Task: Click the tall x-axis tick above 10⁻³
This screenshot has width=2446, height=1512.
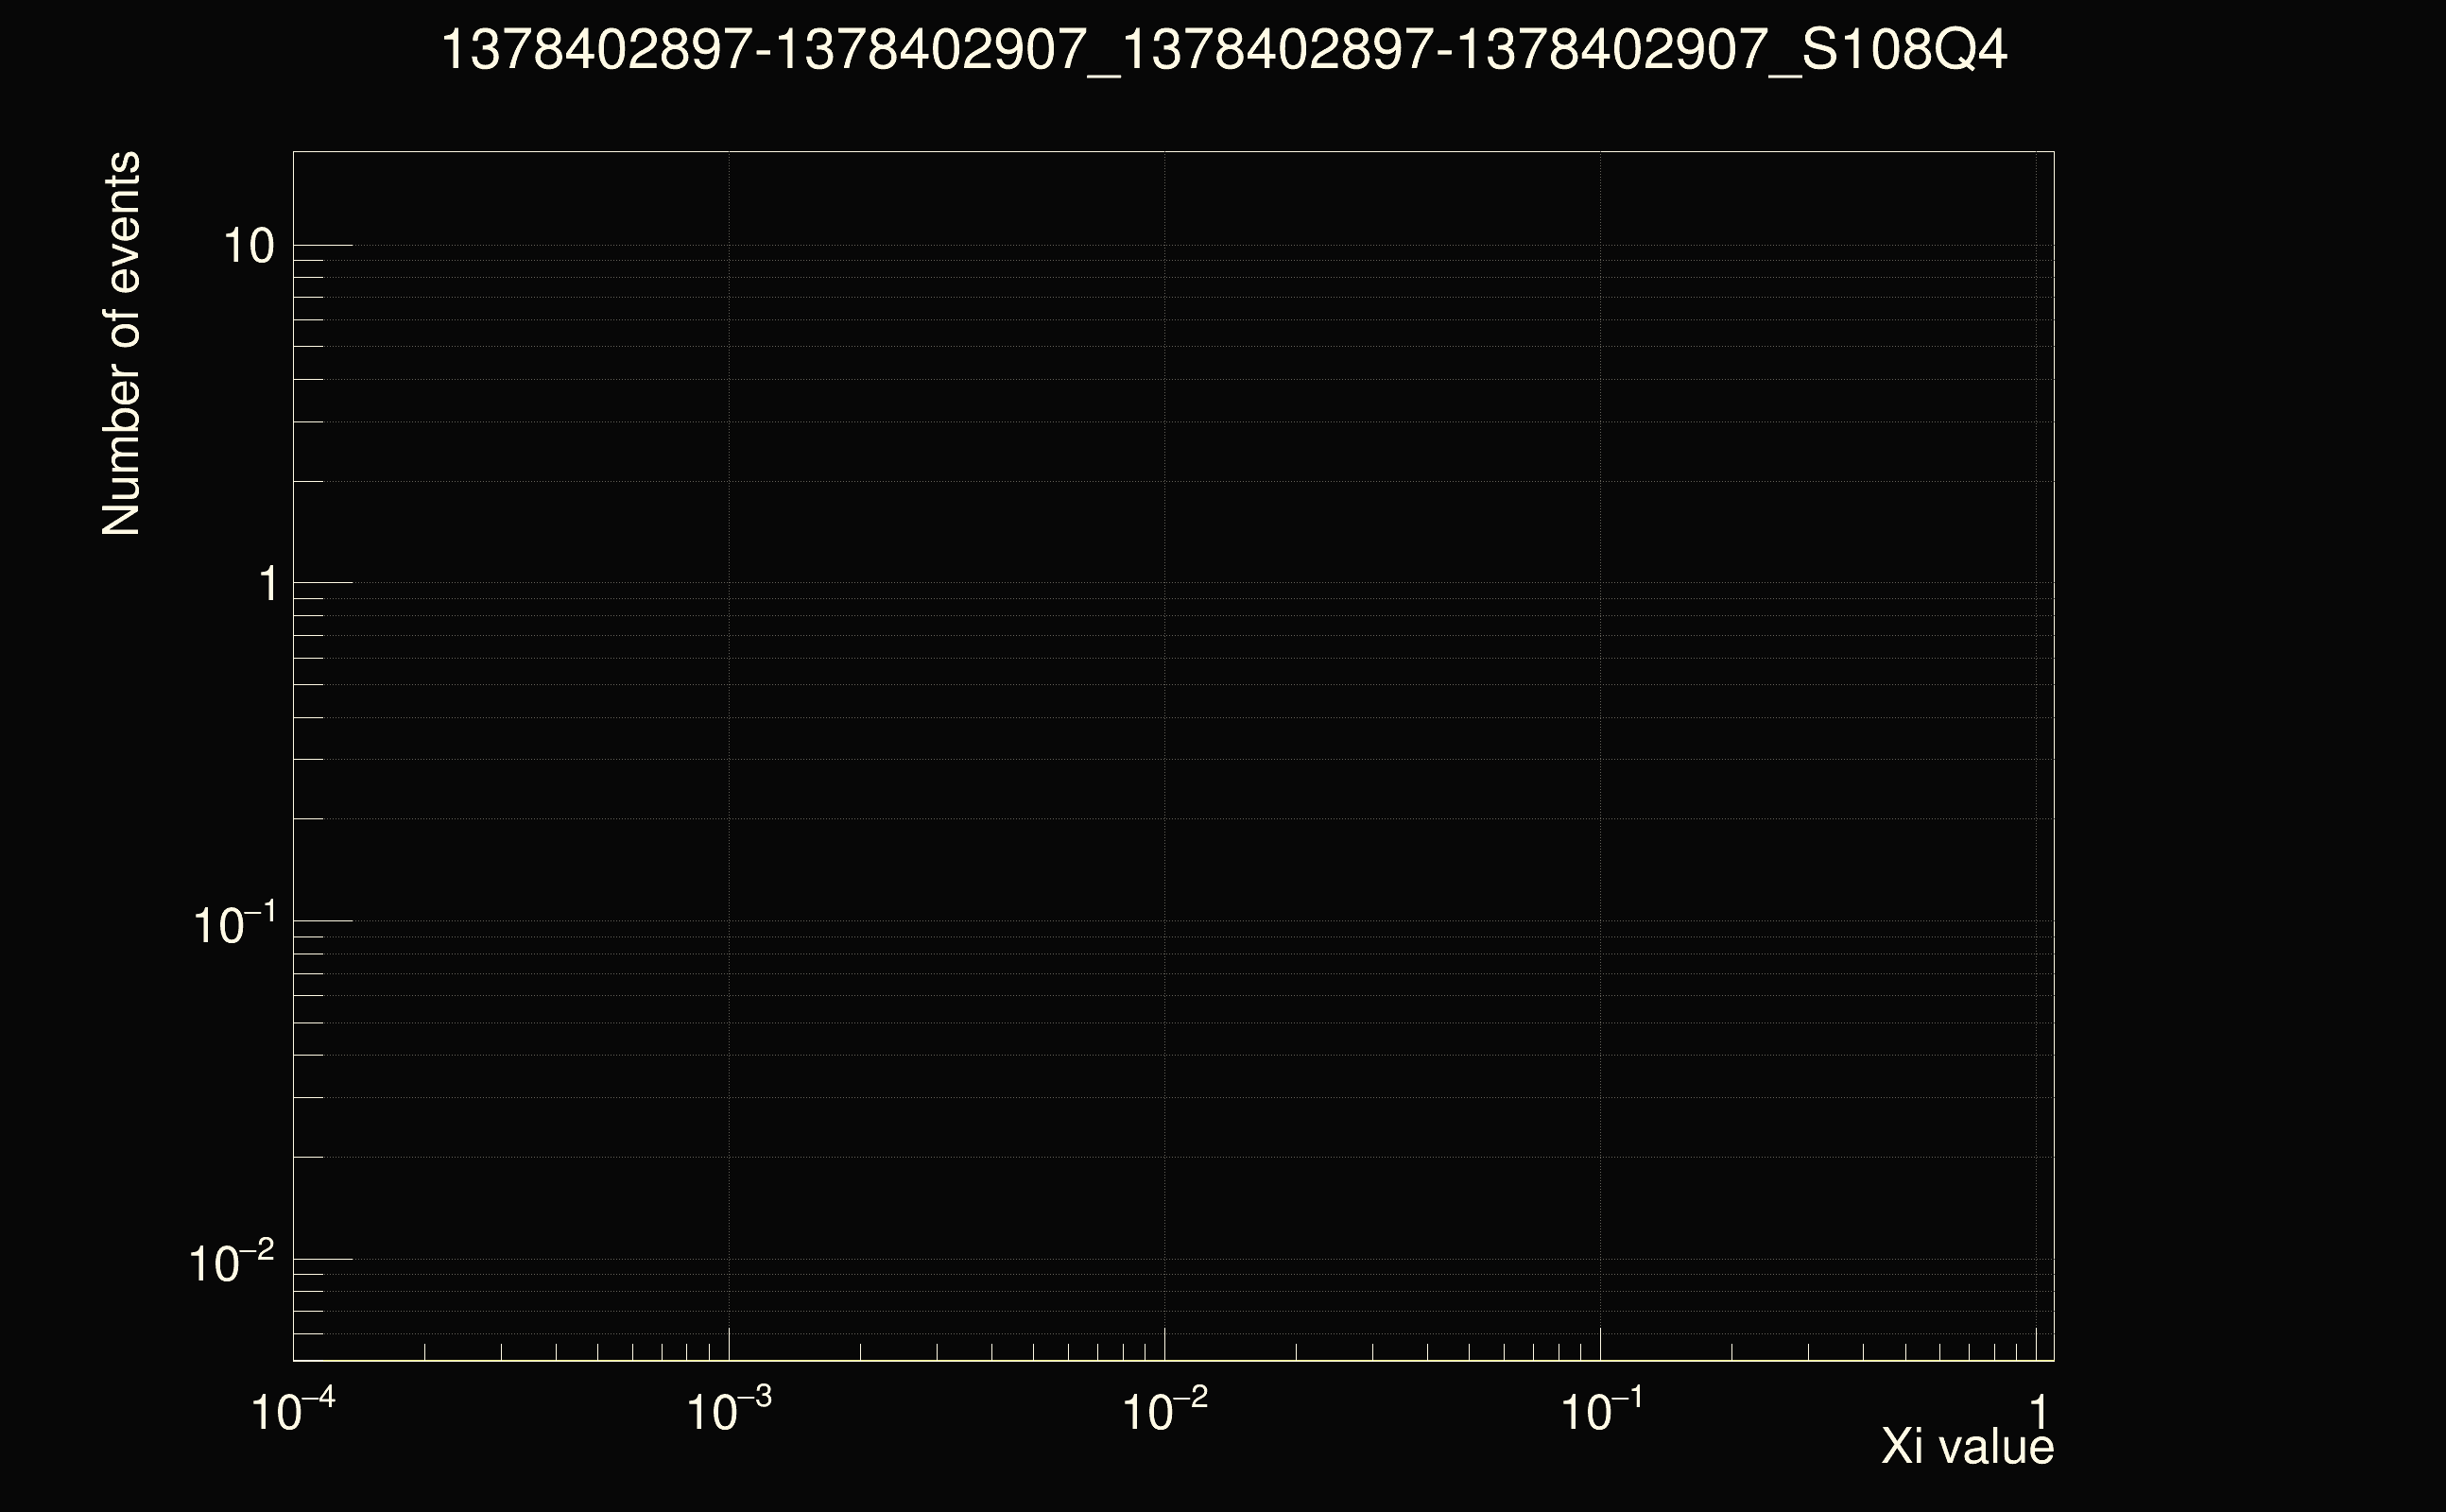Action: (729, 1344)
